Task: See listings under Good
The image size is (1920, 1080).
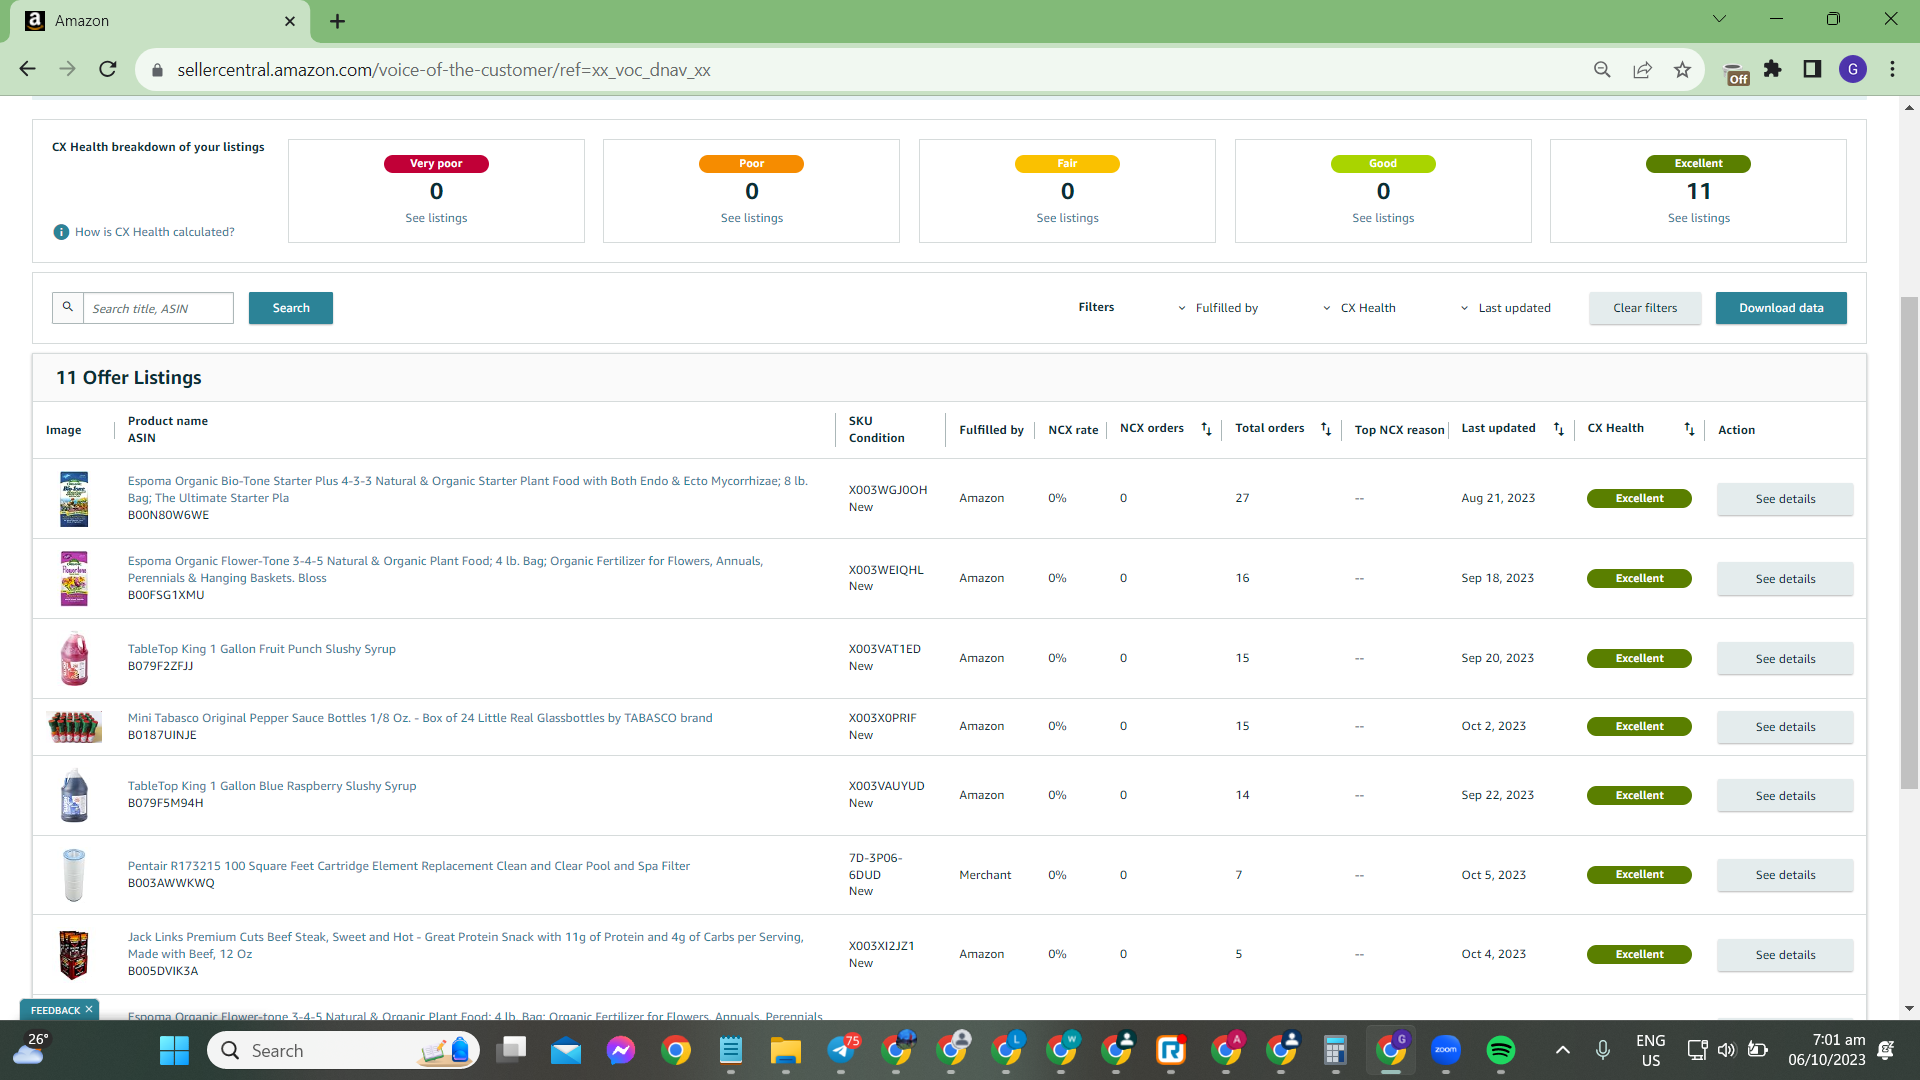Action: [x=1383, y=218]
